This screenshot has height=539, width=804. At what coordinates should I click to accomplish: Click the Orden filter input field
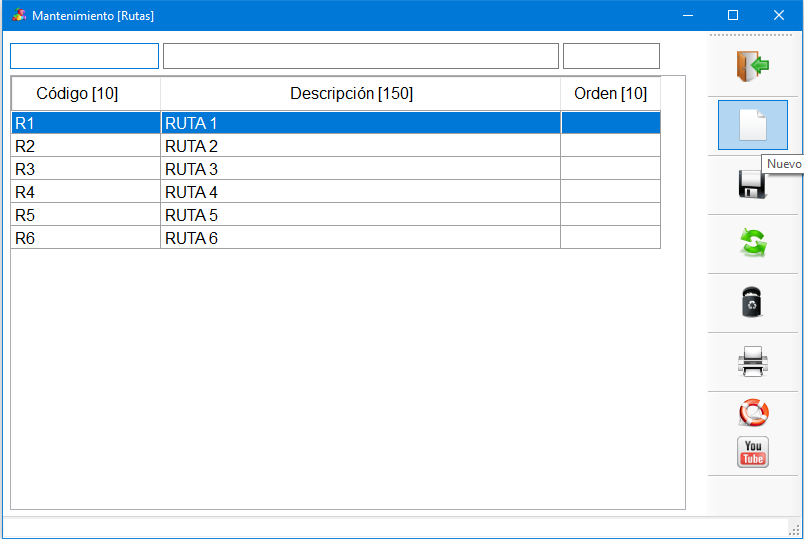click(x=611, y=56)
